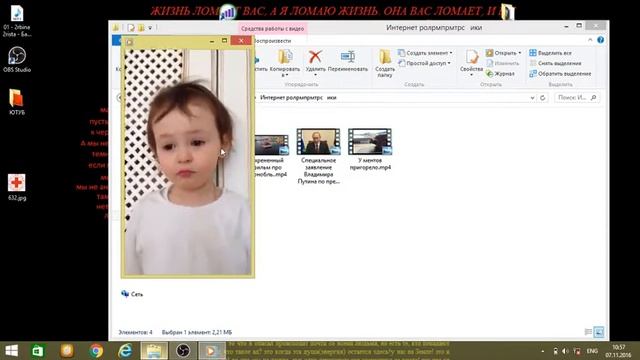640x360 pixels.
Task: Open Explorer help question mark icon
Action: (x=600, y=40)
